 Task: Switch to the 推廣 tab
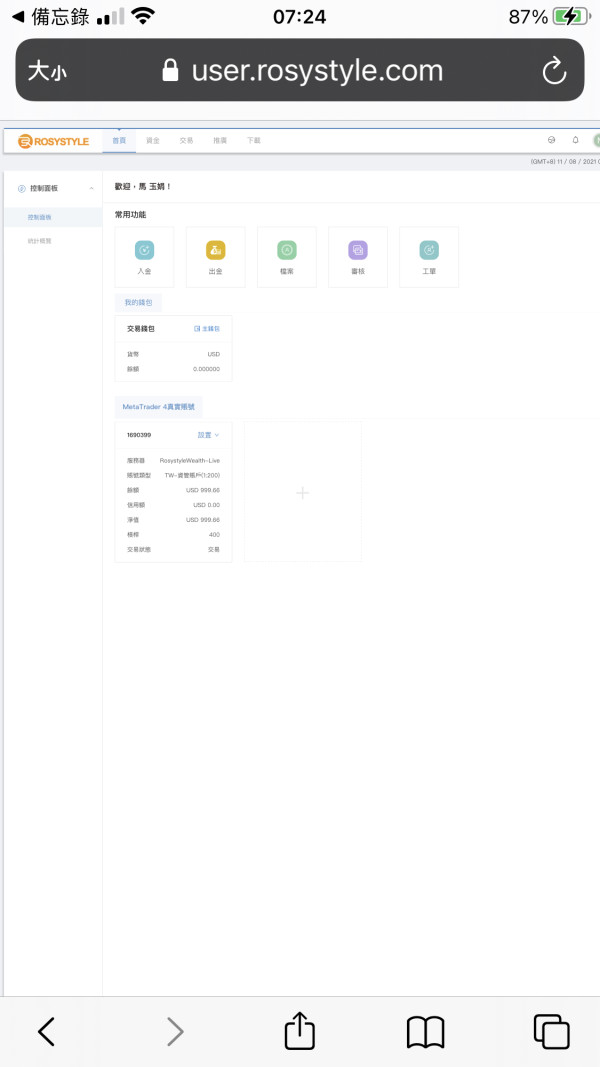pos(220,141)
